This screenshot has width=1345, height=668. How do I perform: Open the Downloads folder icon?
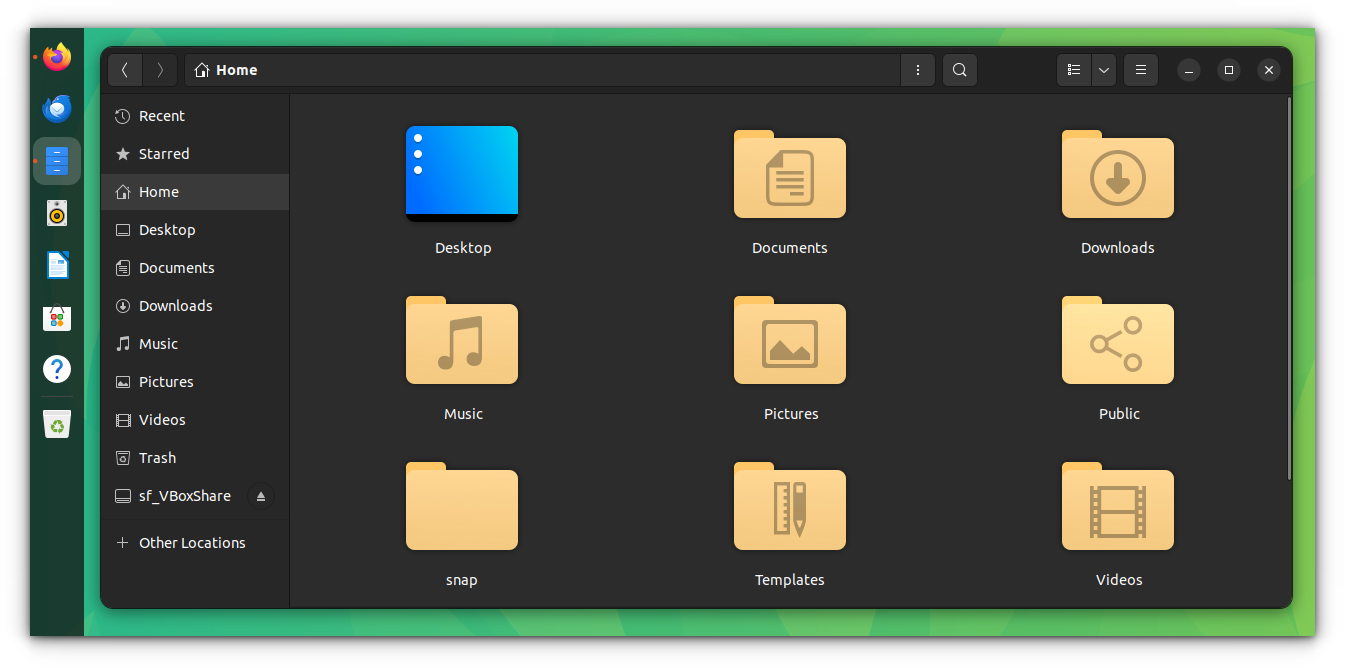[x=1117, y=175]
